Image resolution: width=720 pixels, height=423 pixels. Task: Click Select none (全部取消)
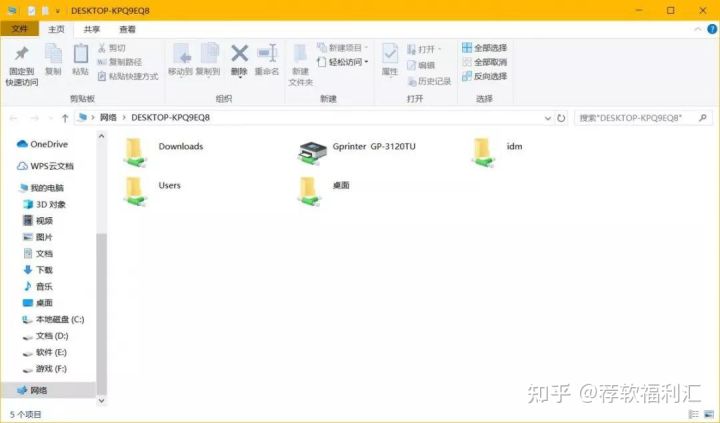click(484, 62)
